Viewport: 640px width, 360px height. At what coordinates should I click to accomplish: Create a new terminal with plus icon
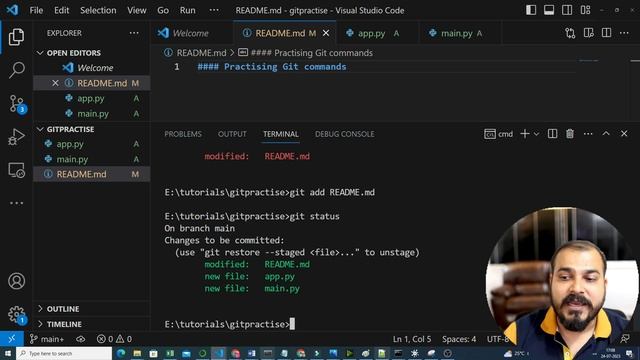[524, 134]
